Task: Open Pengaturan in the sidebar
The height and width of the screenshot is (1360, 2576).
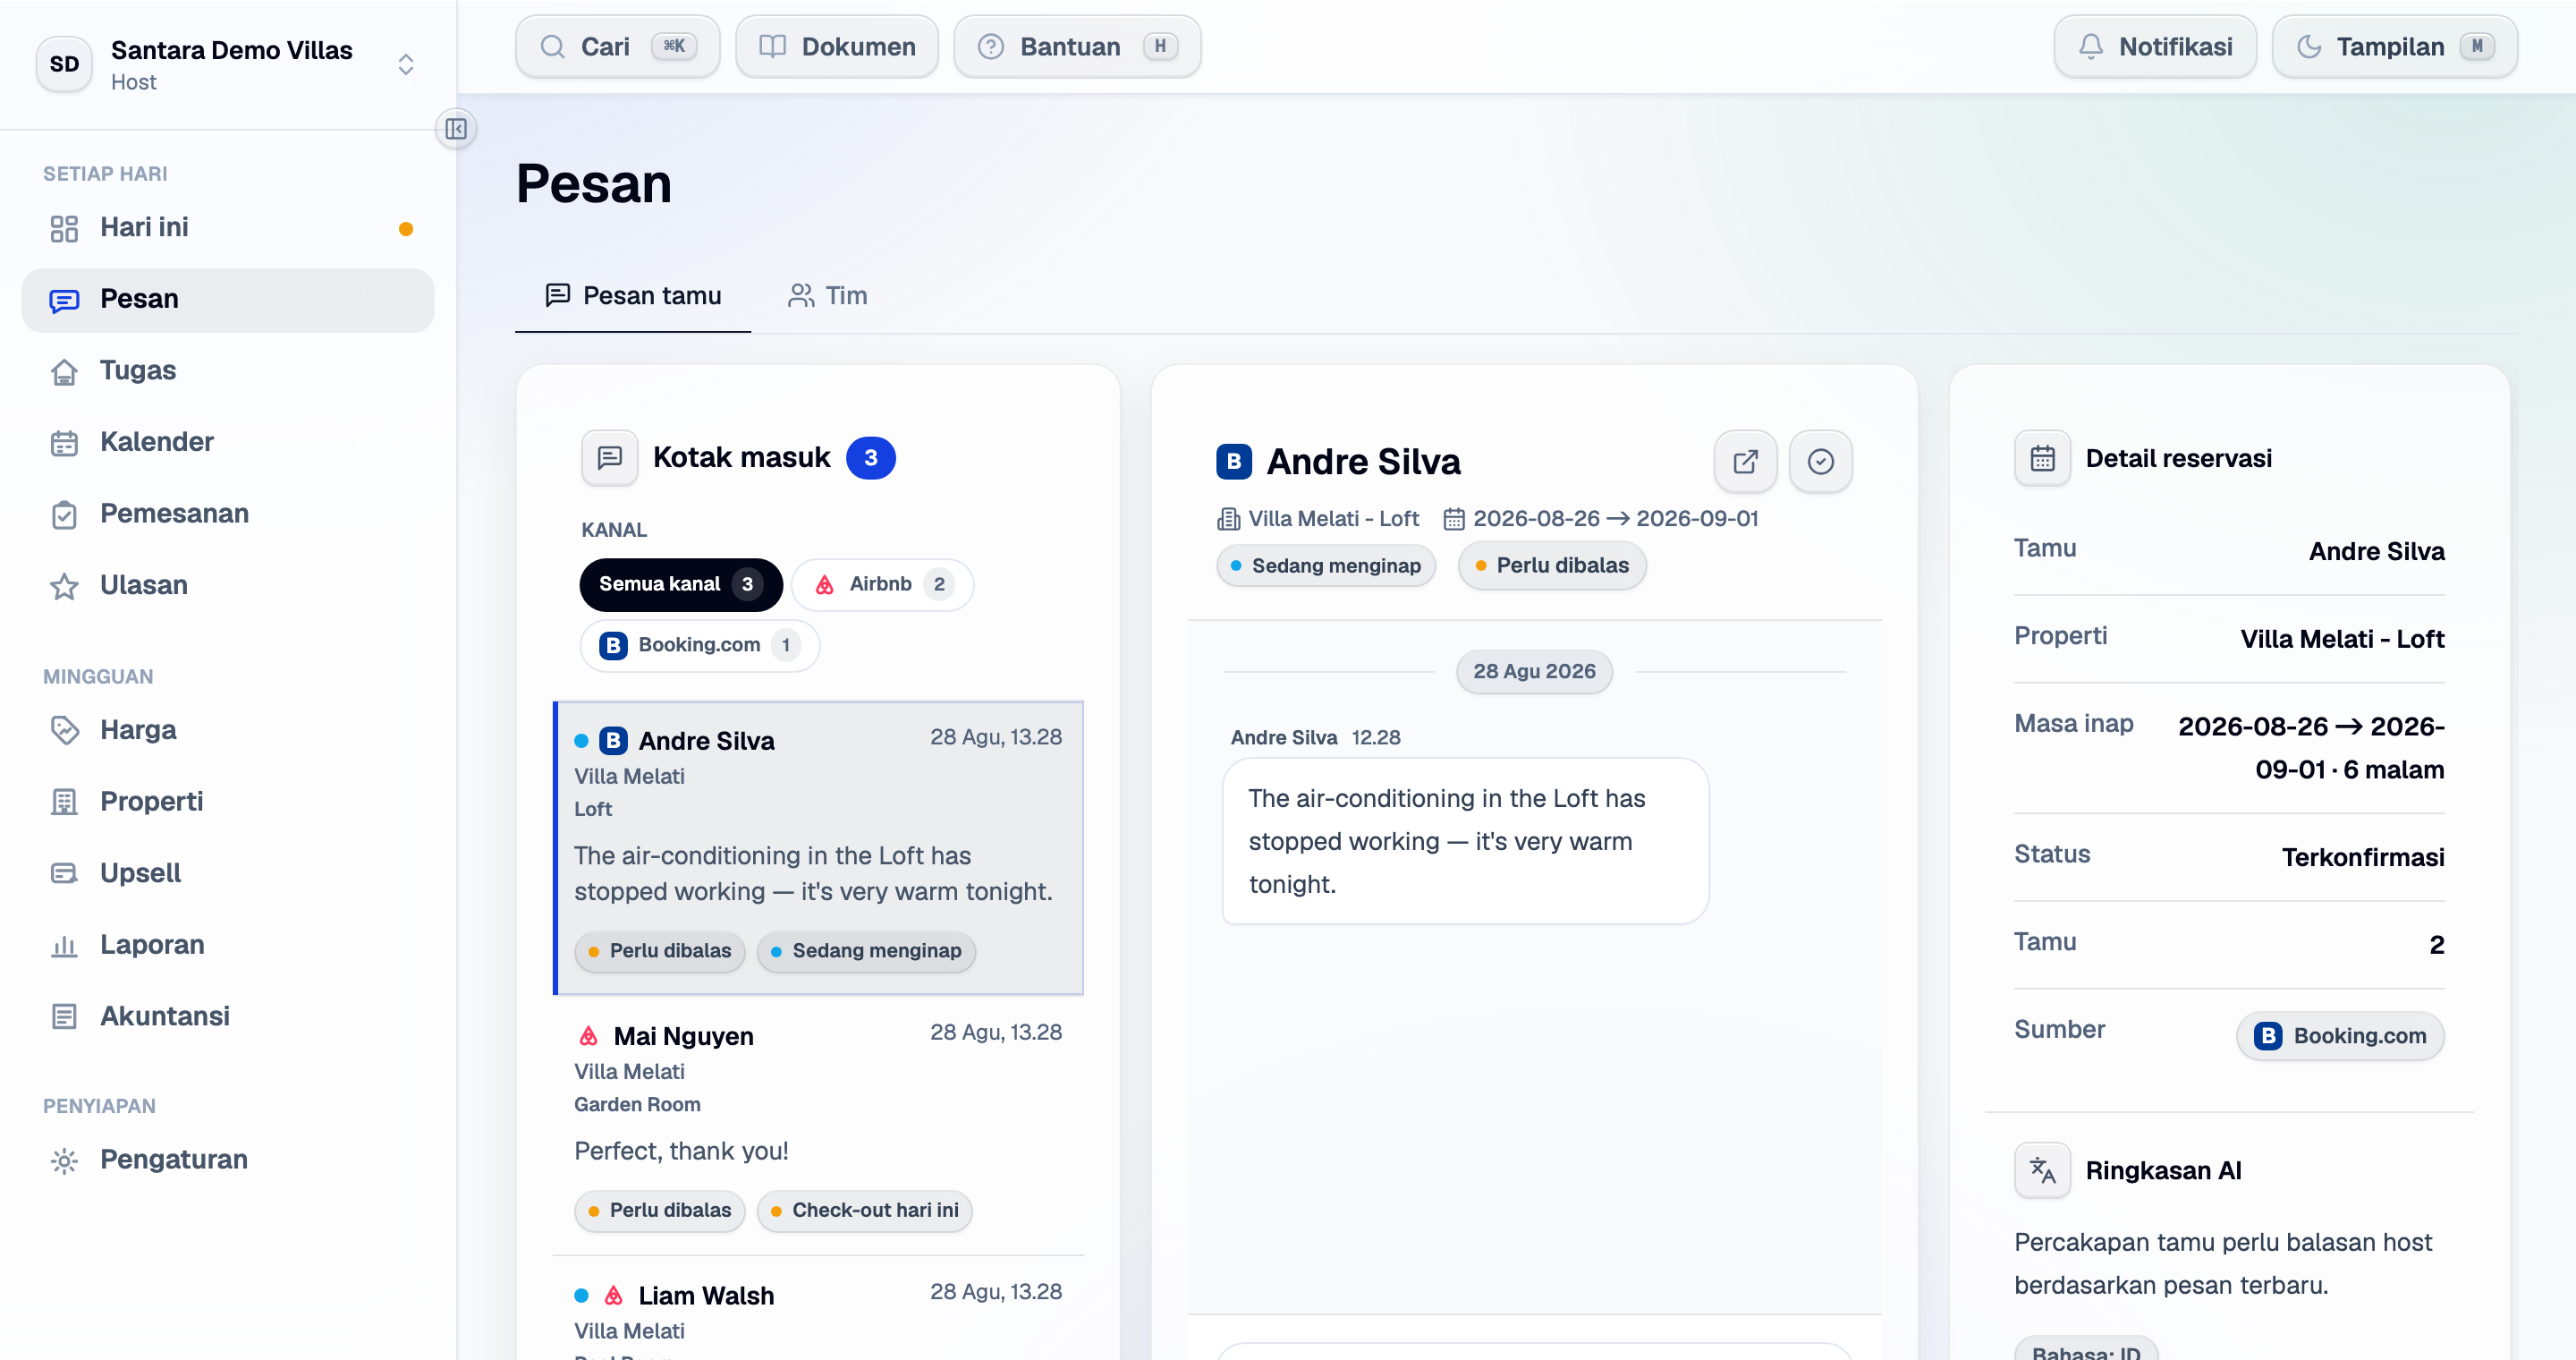Action: 228,1160
